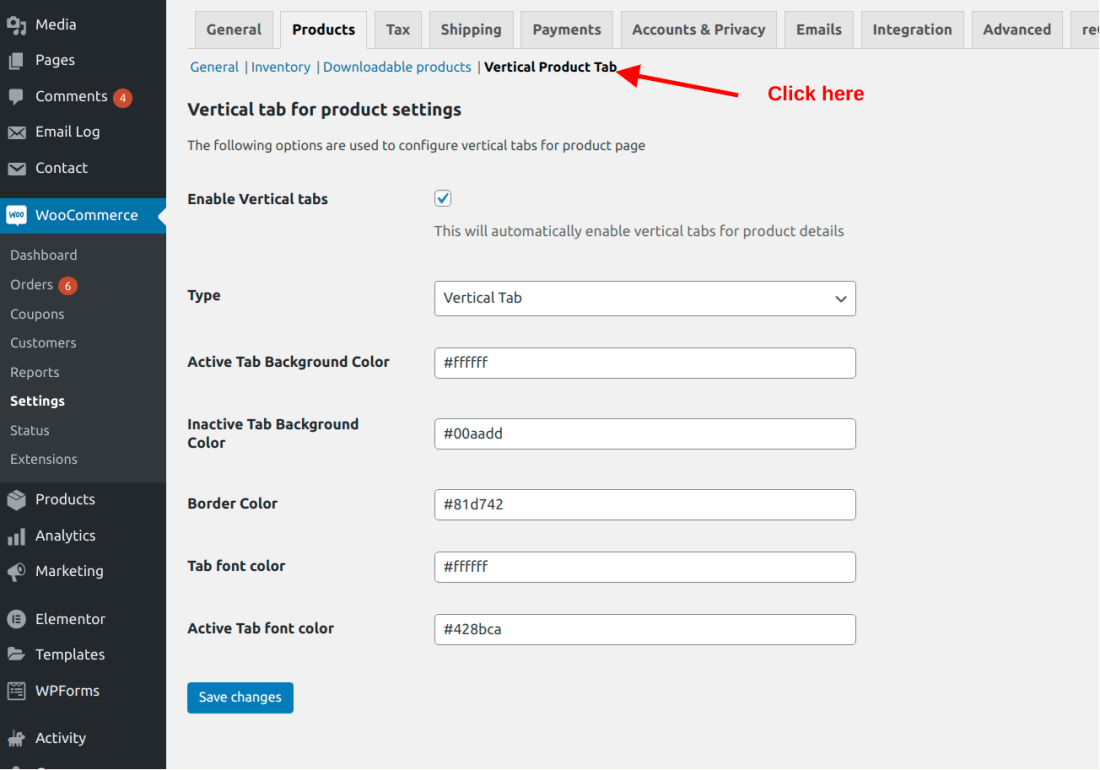
Task: Switch to the Advanced tab
Action: pos(1017,29)
